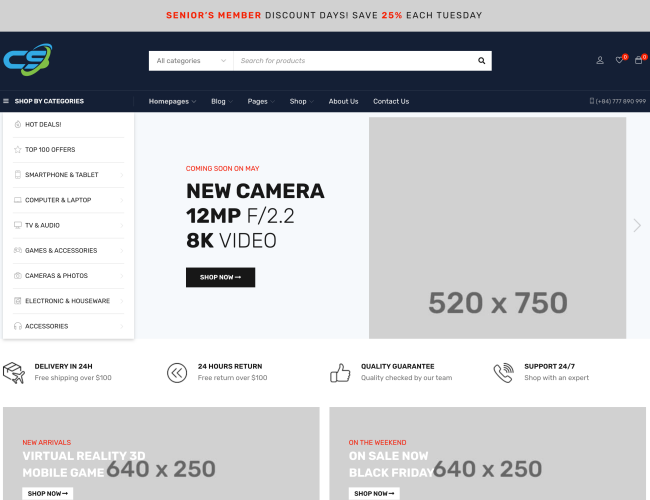The height and width of the screenshot is (500, 650).
Task: Open the wishlist heart icon
Action: coord(619,61)
